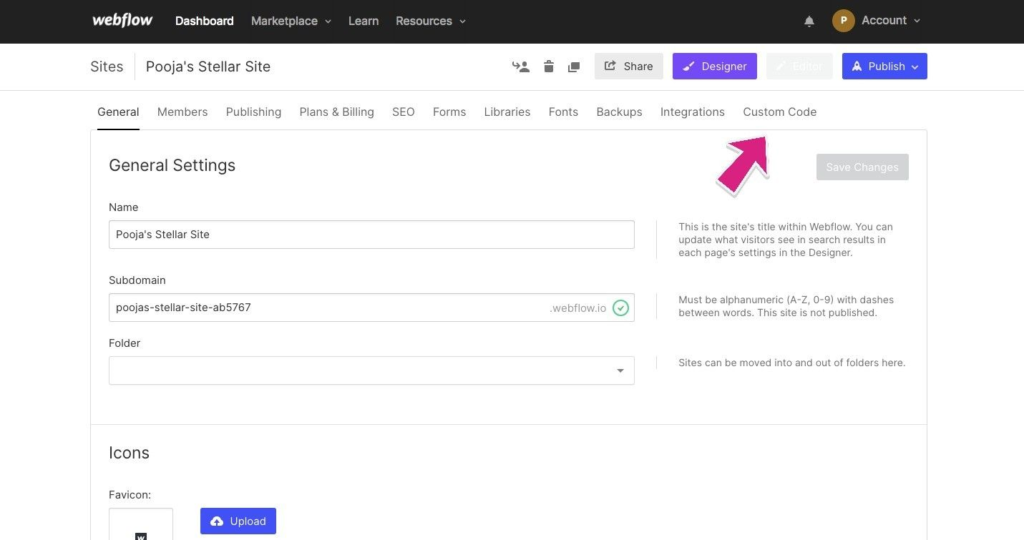Viewport: 1024px width, 540px height.
Task: Click the Subdomain input field
Action: [372, 308]
